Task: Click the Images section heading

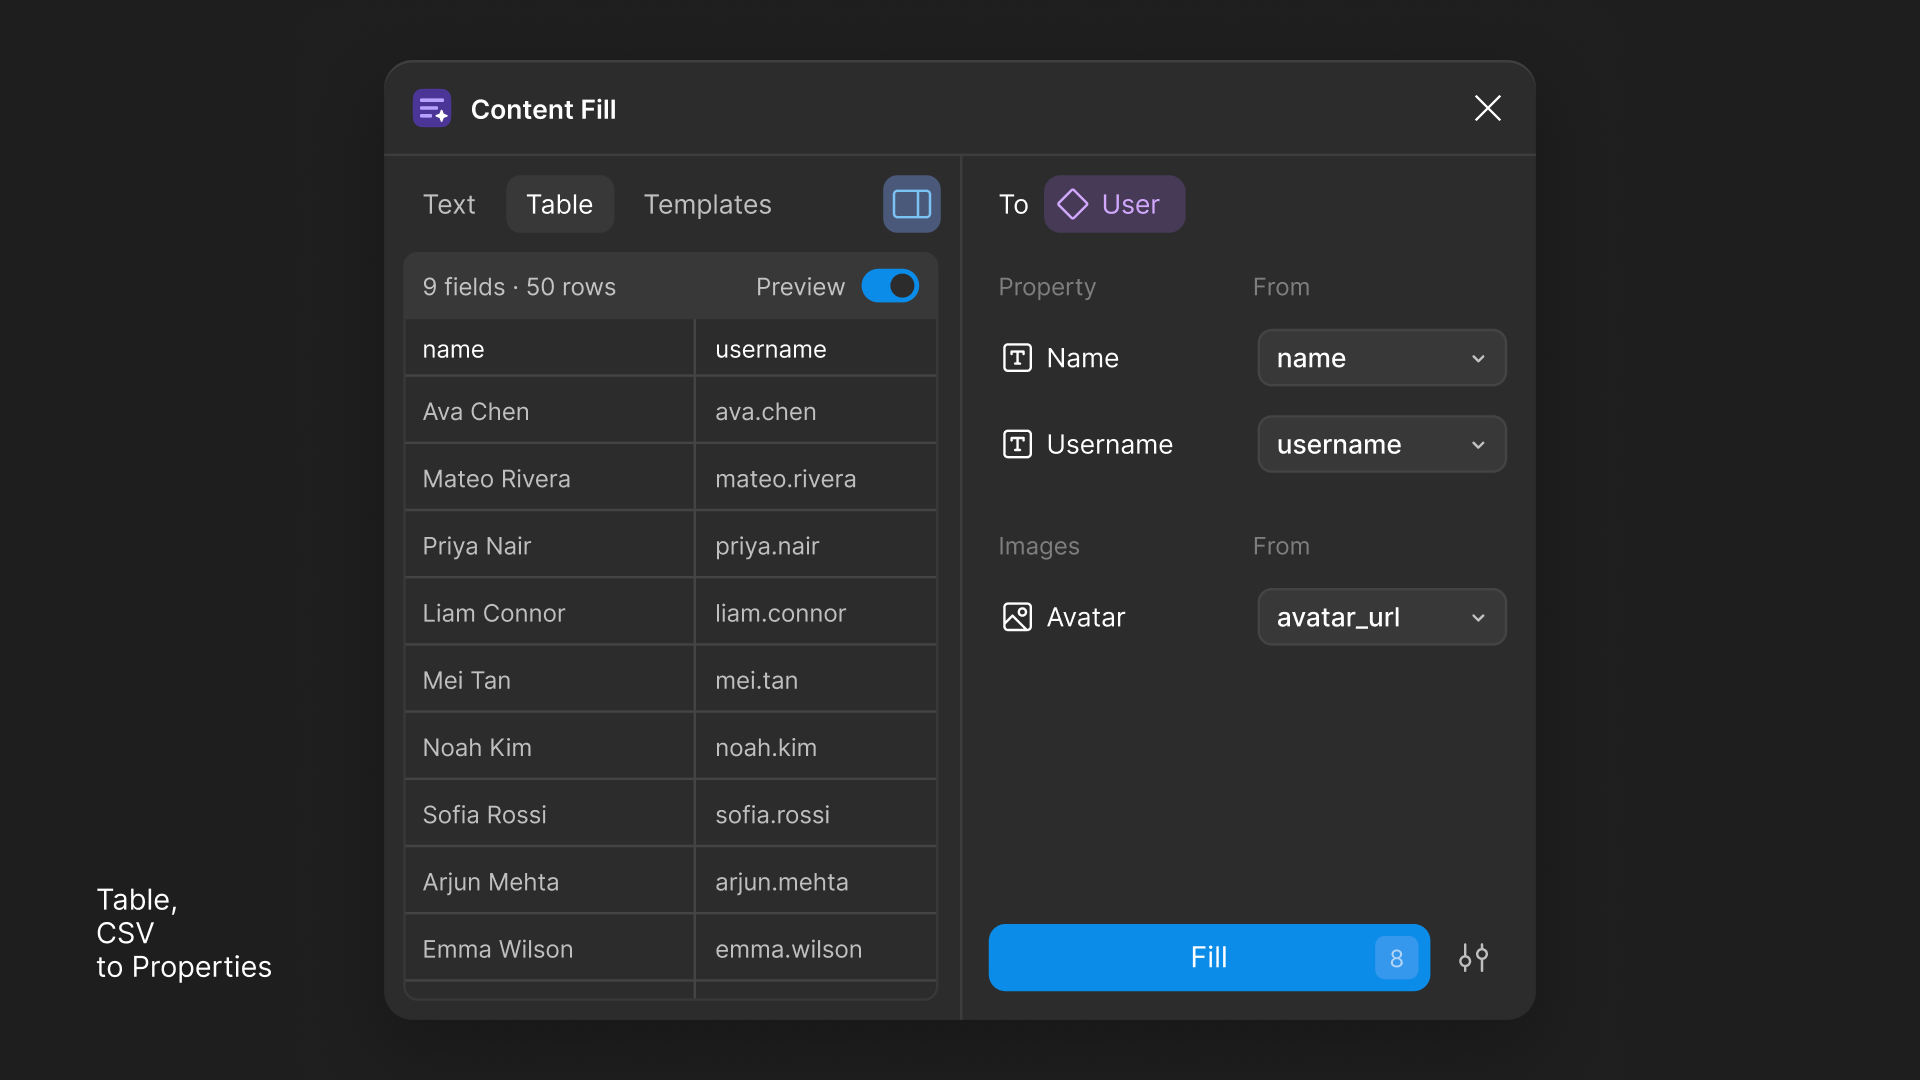Action: coord(1039,546)
